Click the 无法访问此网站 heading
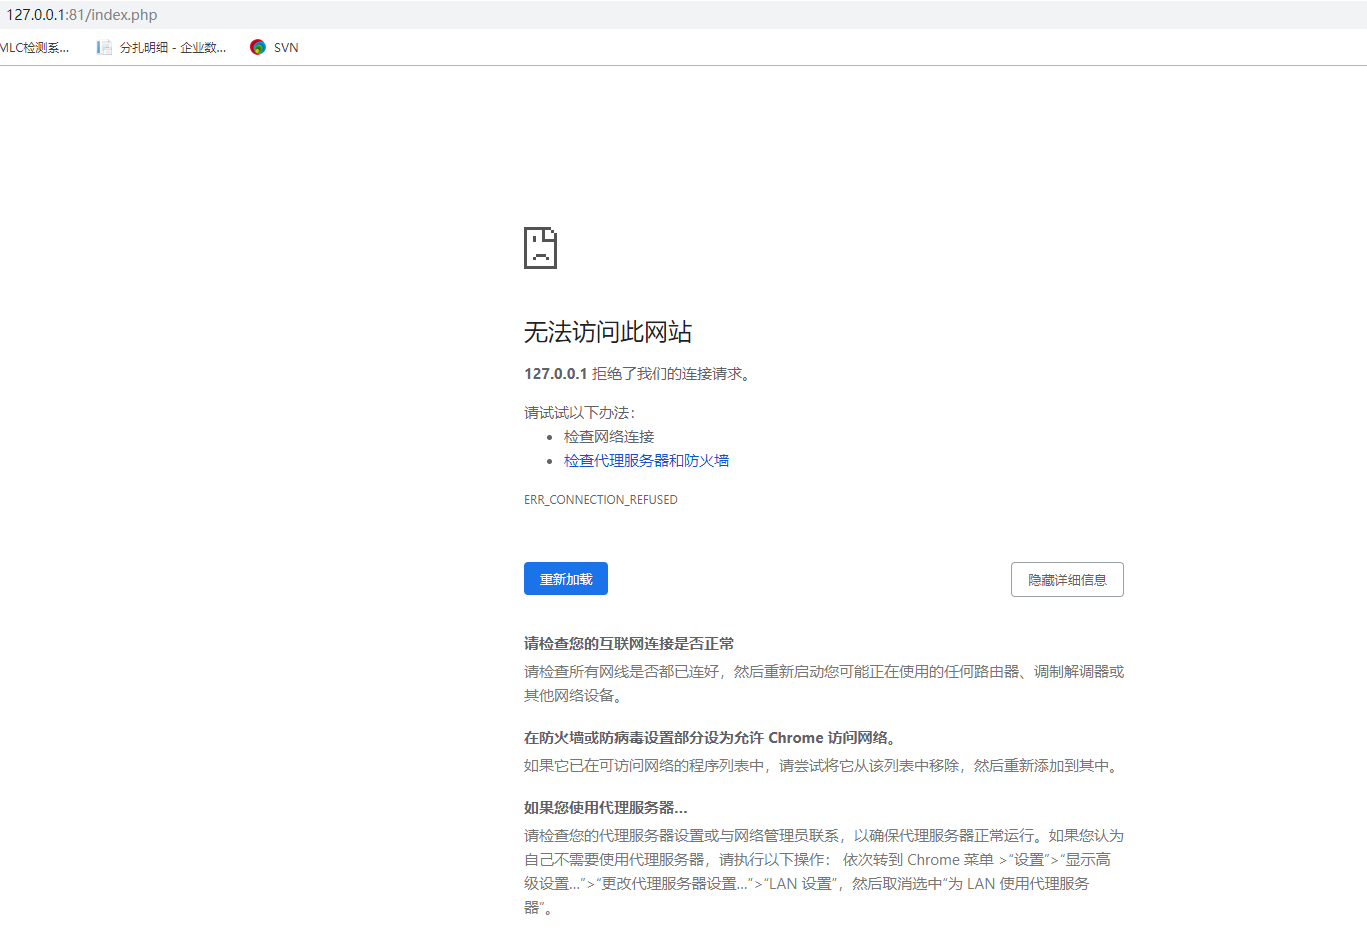Viewport: 1367px width, 946px height. [608, 332]
